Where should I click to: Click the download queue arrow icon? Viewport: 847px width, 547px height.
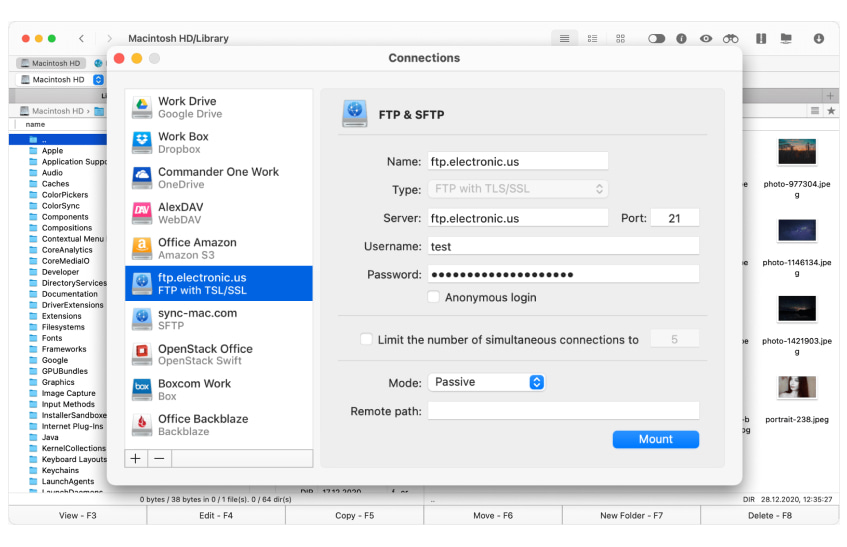[819, 38]
